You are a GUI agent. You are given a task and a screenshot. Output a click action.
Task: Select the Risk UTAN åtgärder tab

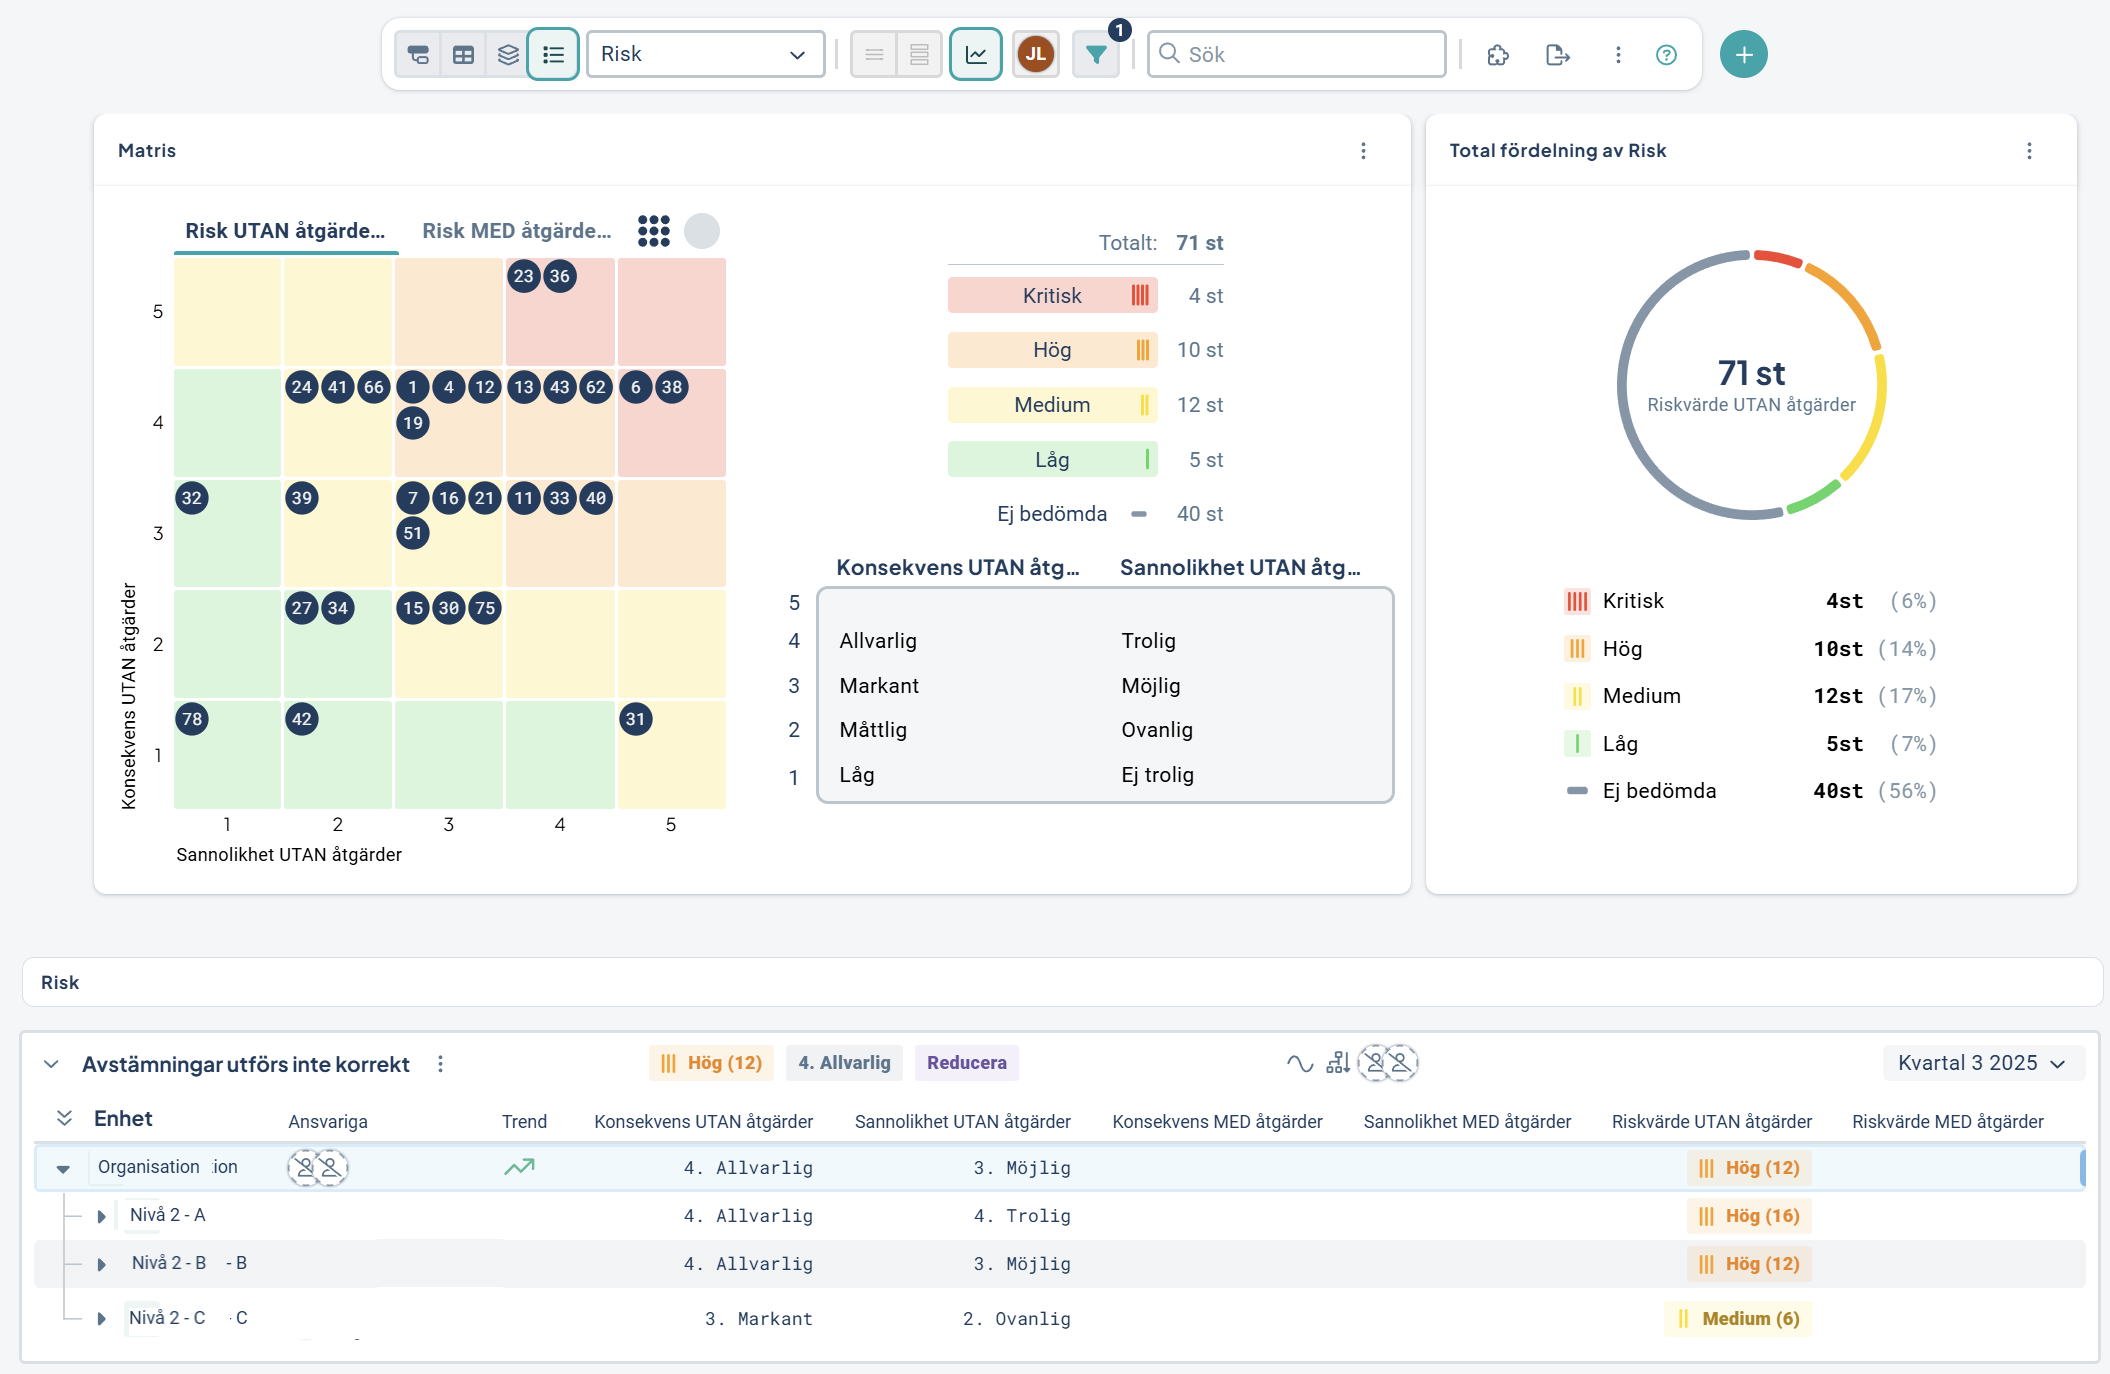click(x=285, y=231)
